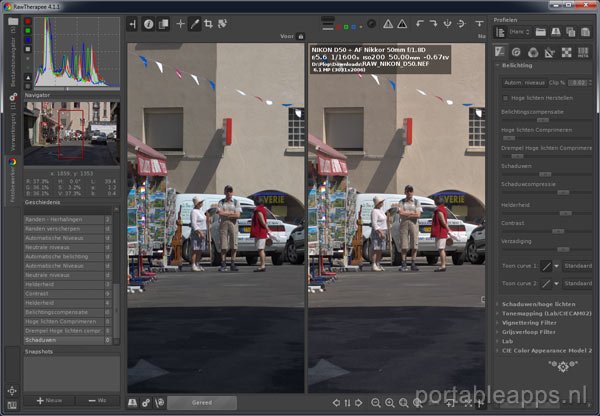Hide green histogram channel

(x=28, y=31)
